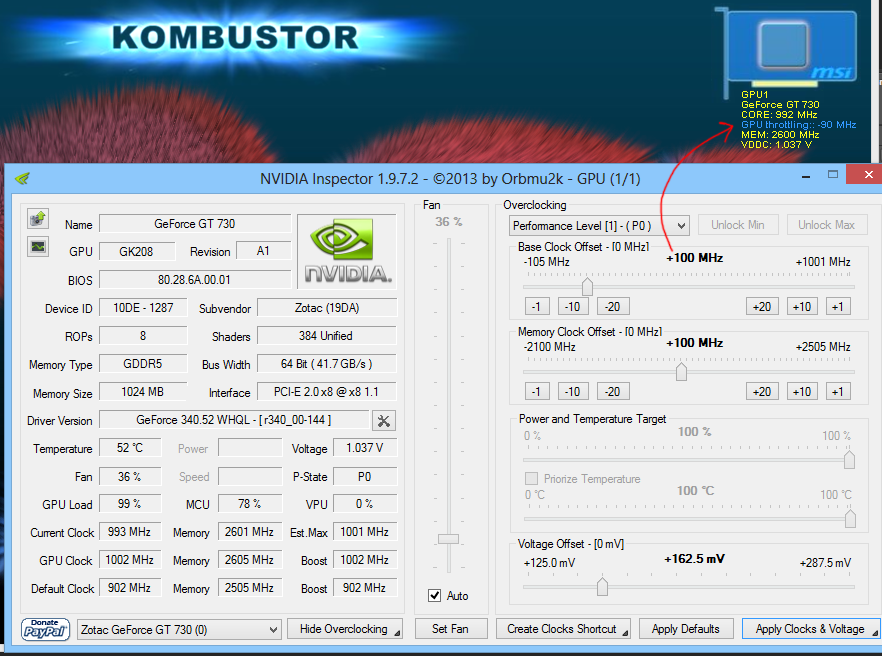This screenshot has width=882, height=656.
Task: Open the Create Clocks Shortcut menu button
Action: 562,628
